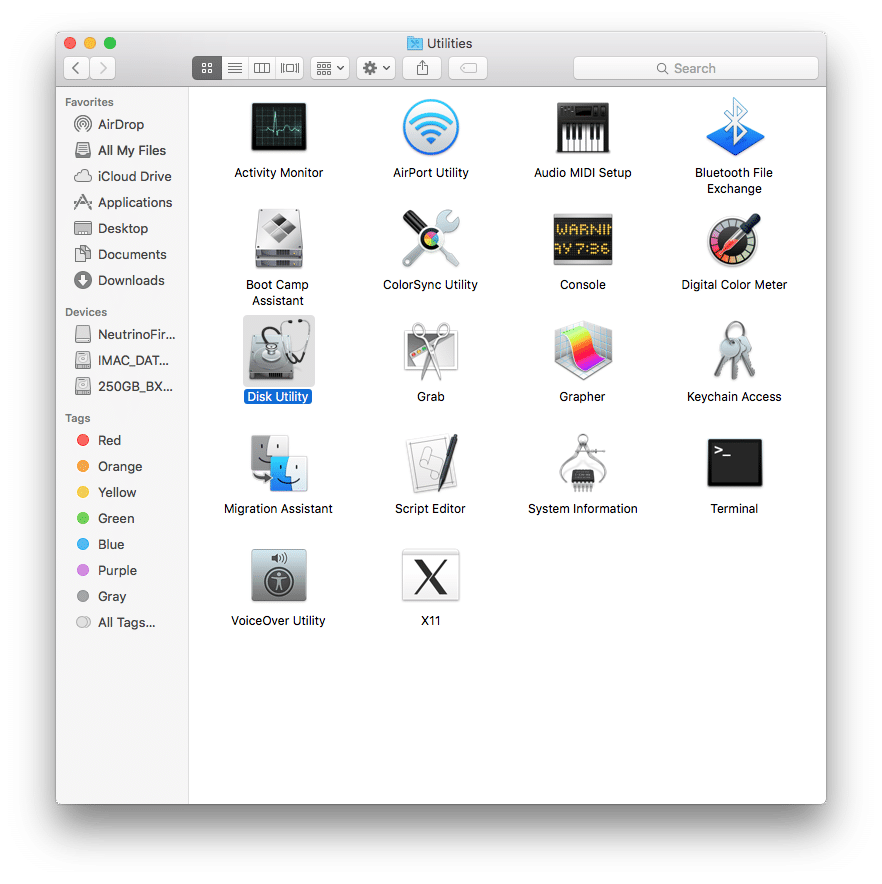
Task: Open the Activity Monitor app icon
Action: (278, 128)
